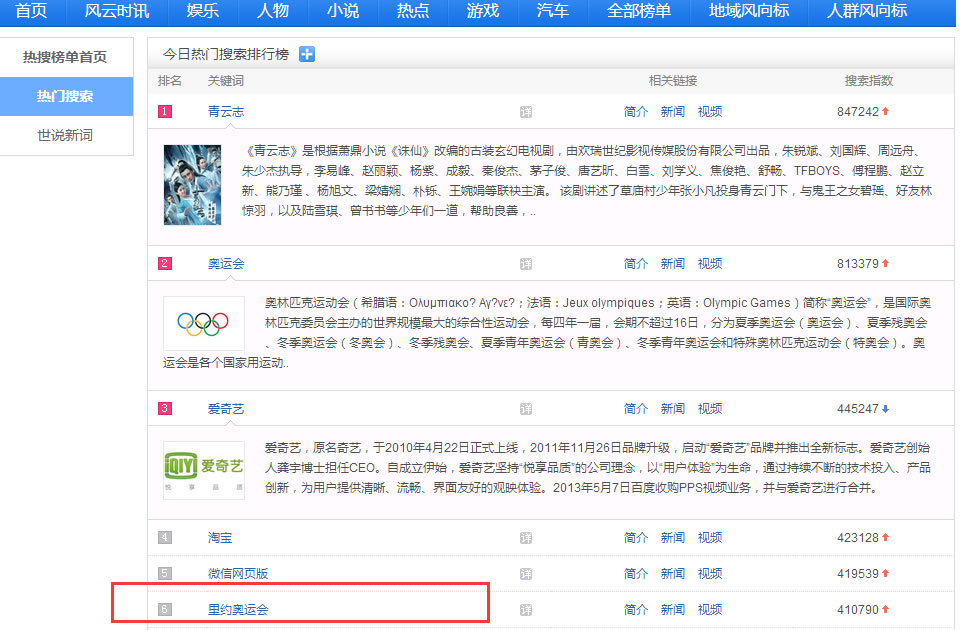This screenshot has width=962, height=630.
Task: Open 热点 in the top navigation
Action: [x=413, y=10]
